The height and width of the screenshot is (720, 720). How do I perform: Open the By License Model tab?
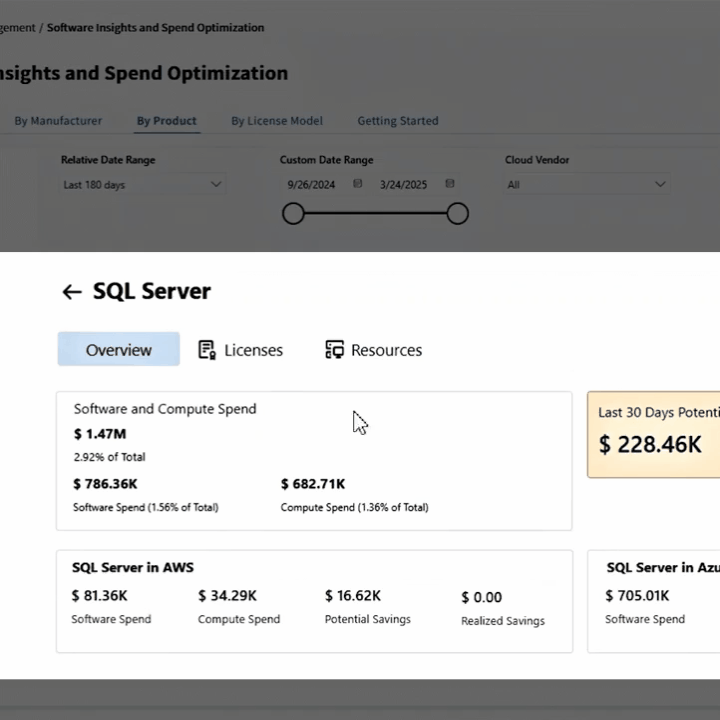click(277, 121)
